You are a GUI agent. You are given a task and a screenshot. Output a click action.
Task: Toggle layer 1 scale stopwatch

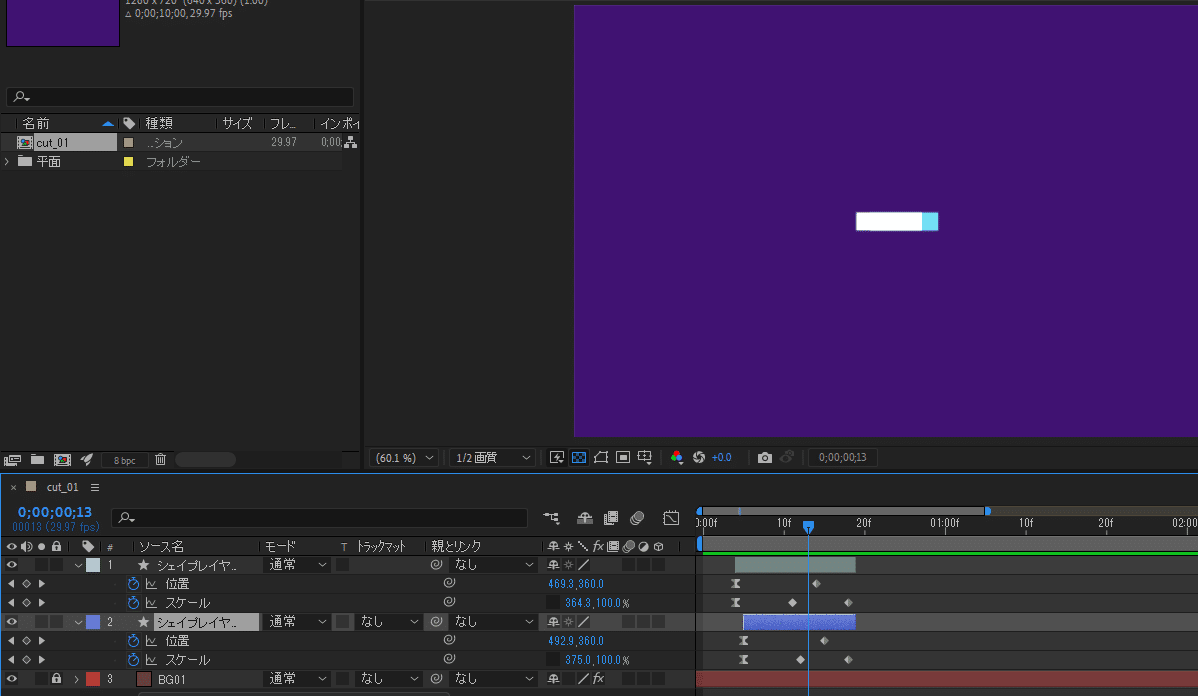[134, 603]
